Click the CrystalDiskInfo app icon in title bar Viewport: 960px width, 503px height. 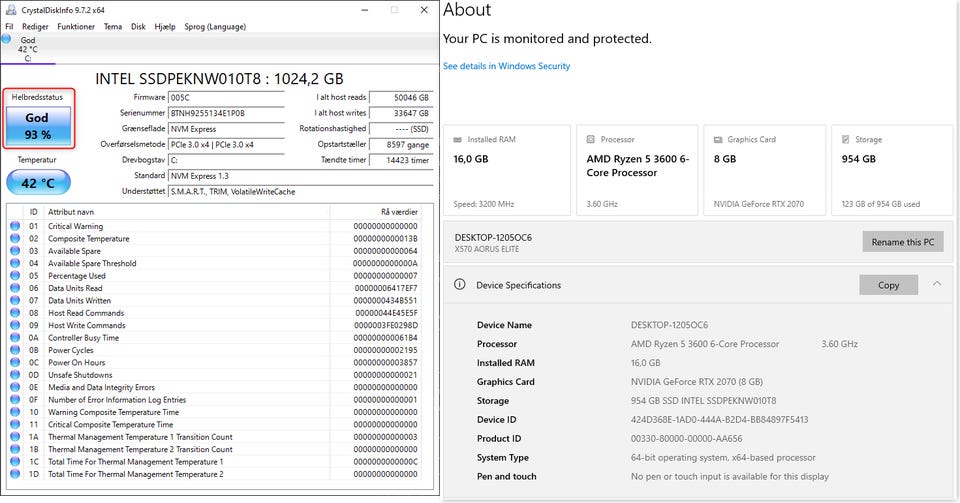pos(10,10)
